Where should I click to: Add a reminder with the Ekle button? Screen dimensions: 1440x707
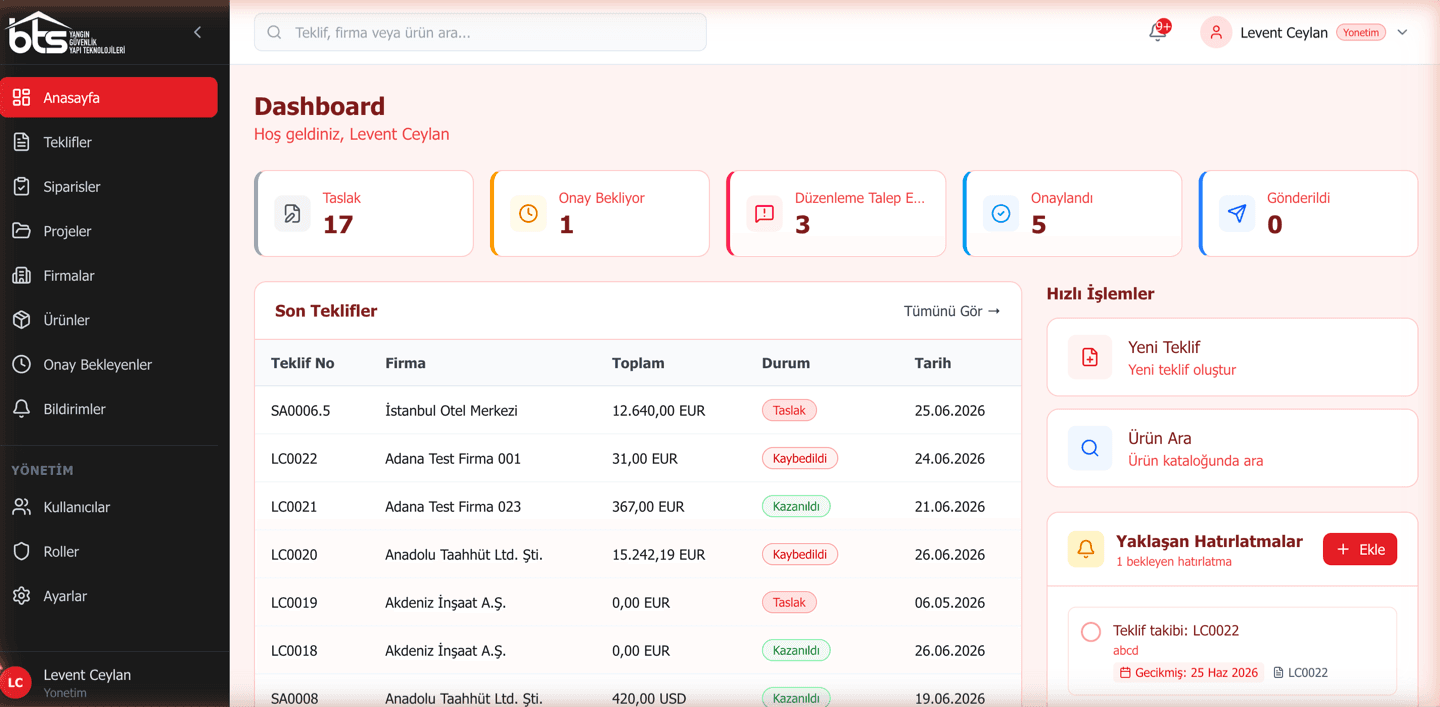point(1360,549)
